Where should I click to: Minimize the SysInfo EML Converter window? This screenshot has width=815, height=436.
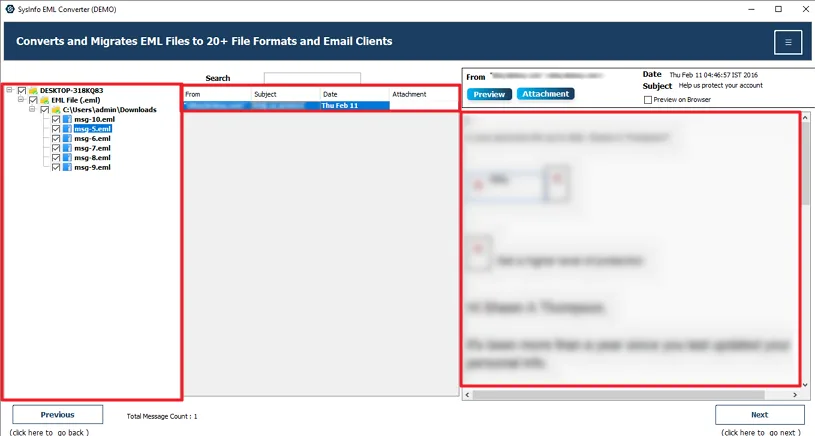tap(752, 9)
